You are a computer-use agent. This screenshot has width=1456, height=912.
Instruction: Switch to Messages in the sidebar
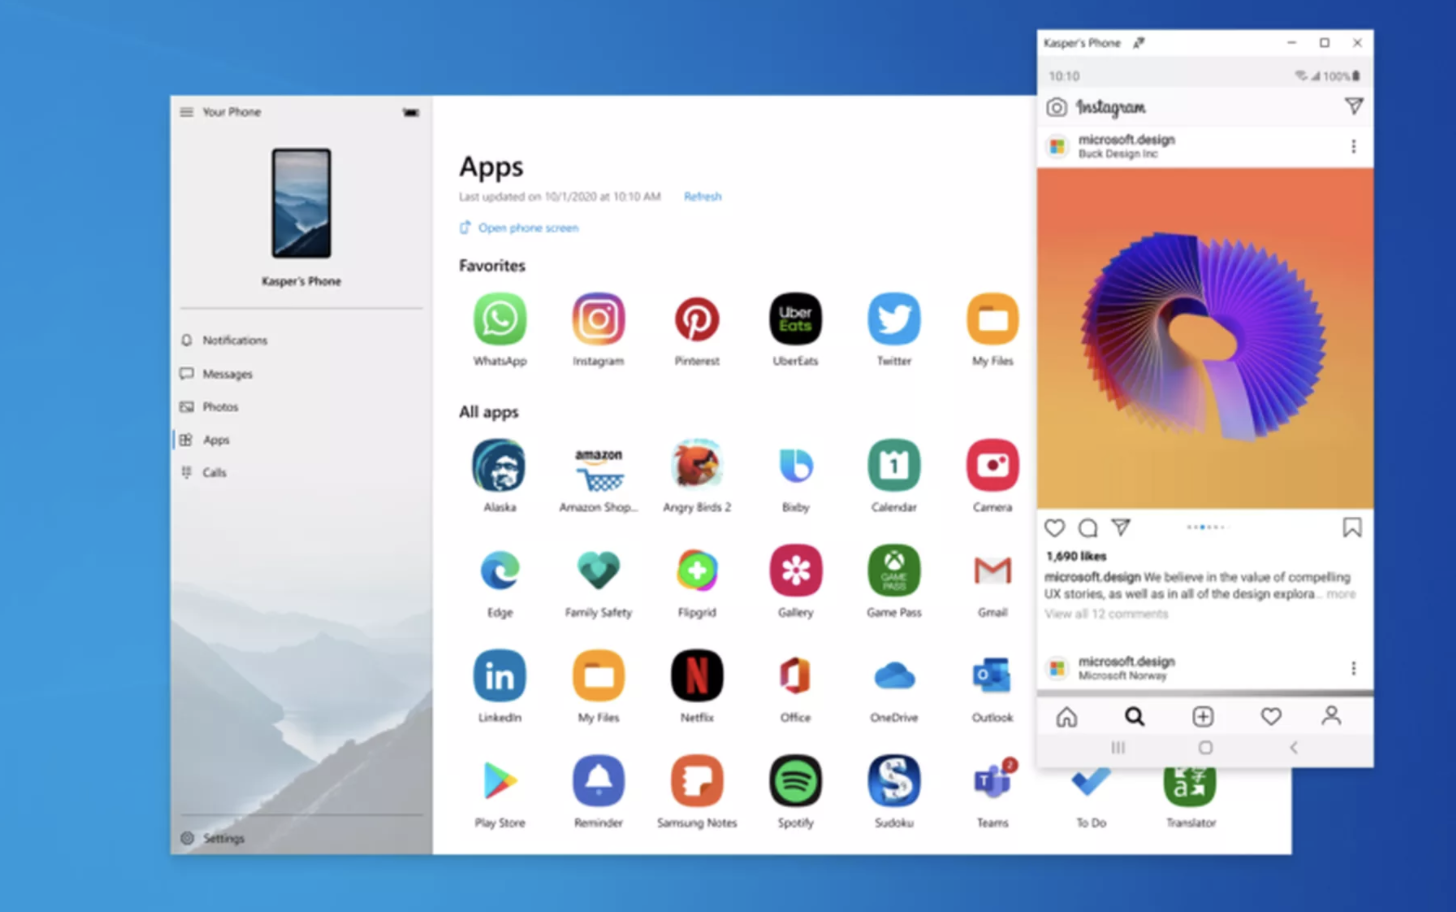tap(227, 374)
